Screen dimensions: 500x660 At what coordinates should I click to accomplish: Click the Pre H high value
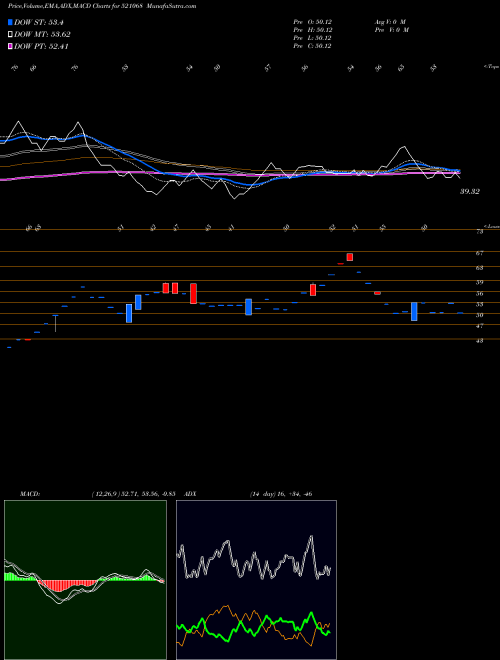312,30
